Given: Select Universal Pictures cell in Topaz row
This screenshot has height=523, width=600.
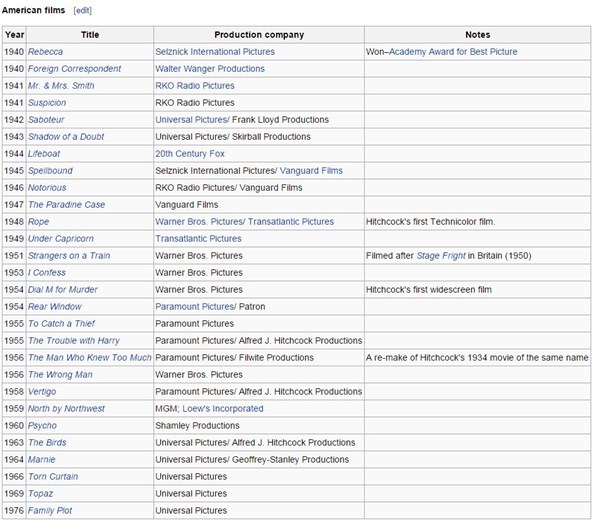Looking at the screenshot, I should tap(259, 494).
